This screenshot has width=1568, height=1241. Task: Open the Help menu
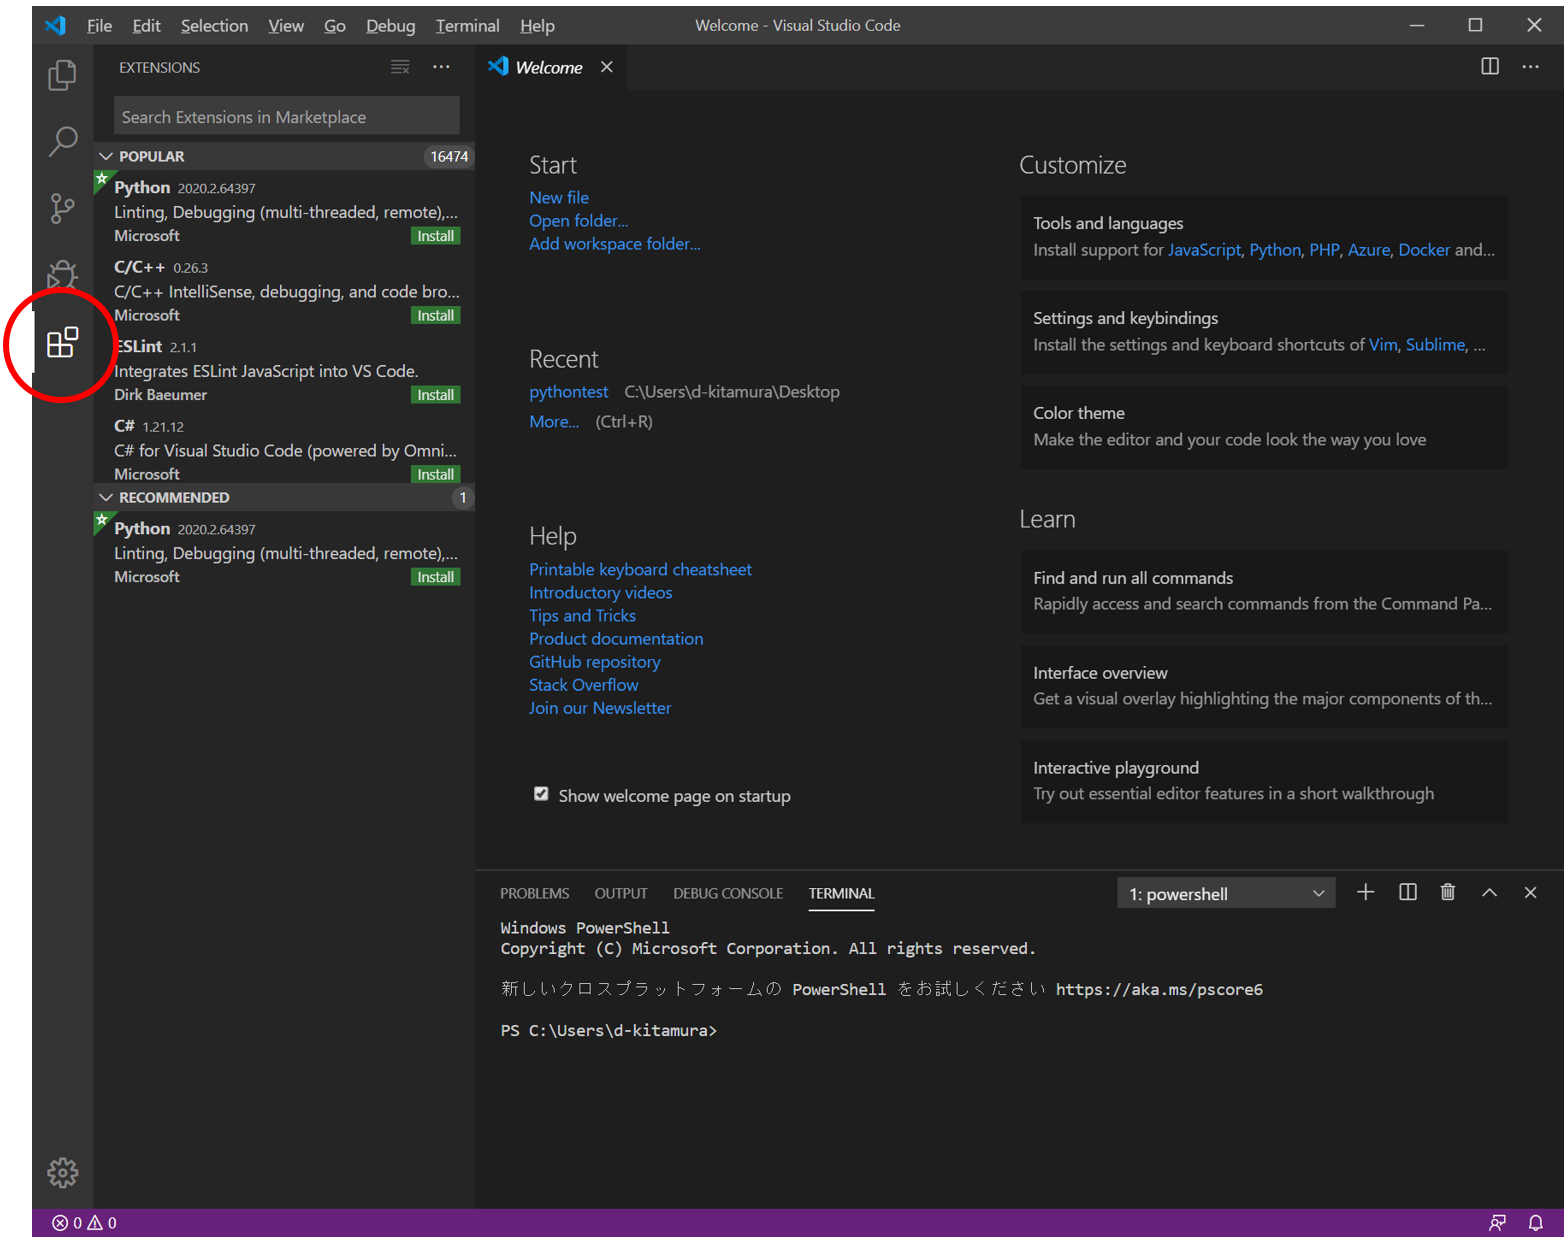coord(537,26)
